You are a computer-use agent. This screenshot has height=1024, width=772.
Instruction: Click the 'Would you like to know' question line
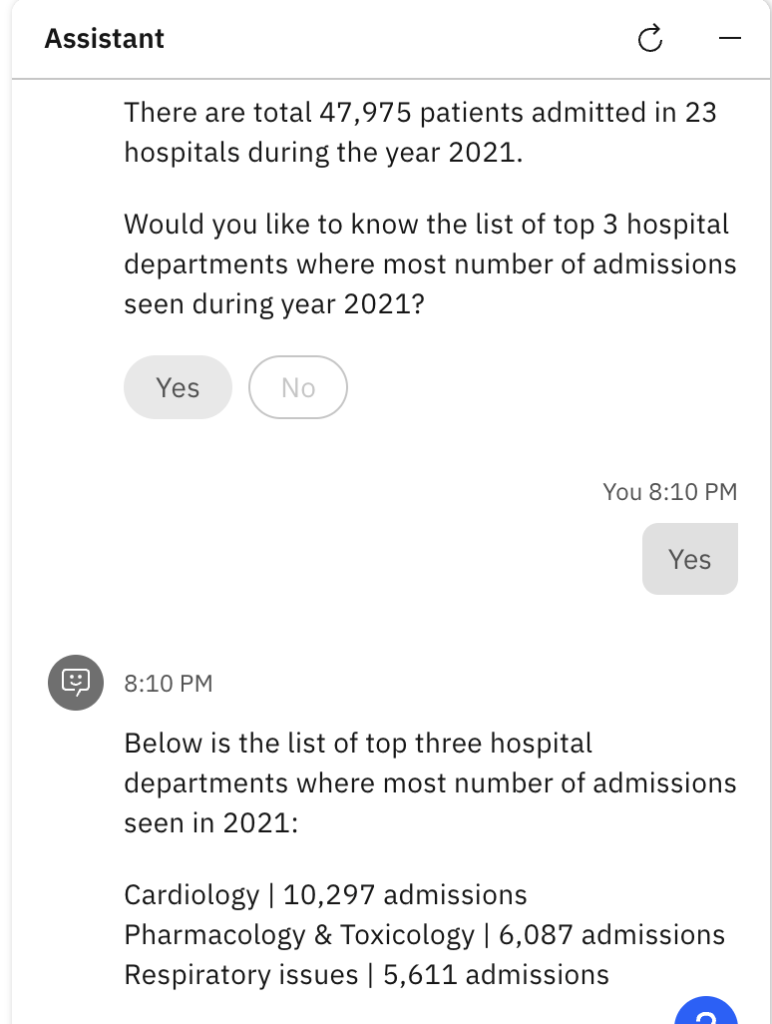tap(426, 224)
